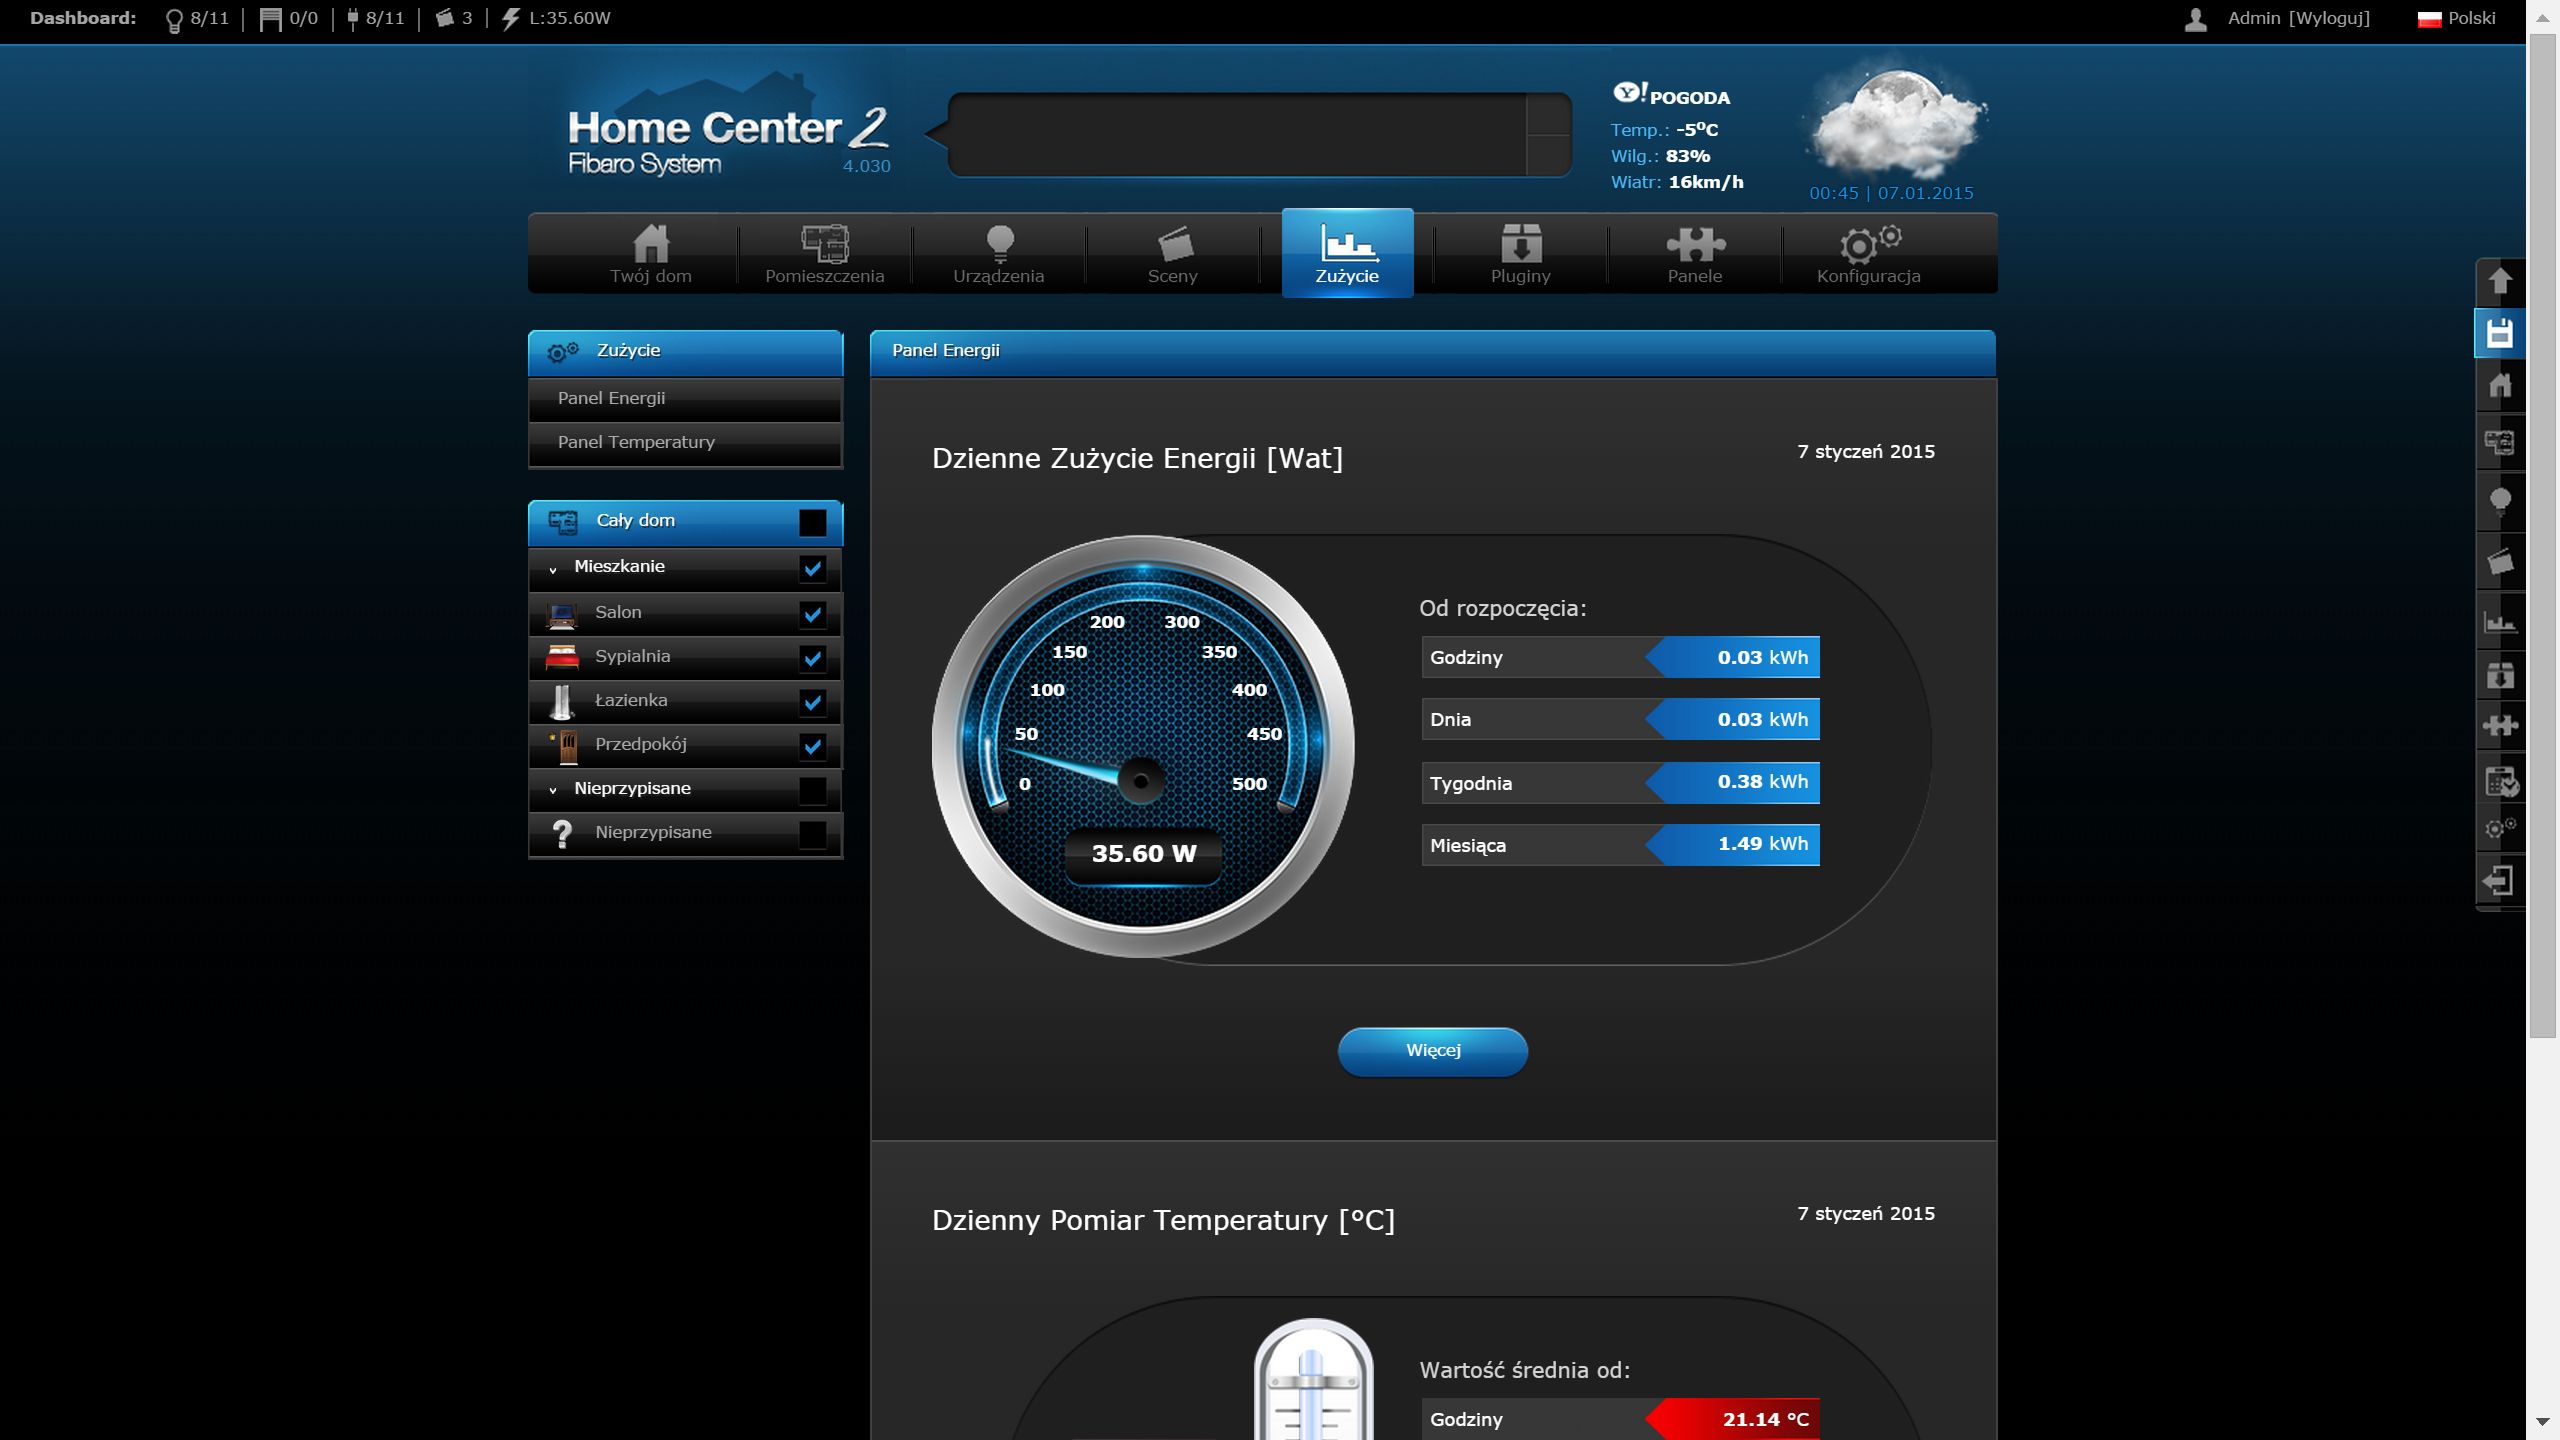The image size is (2560, 1440).
Task: Click the logout icon in right sidebar
Action: click(2499, 881)
